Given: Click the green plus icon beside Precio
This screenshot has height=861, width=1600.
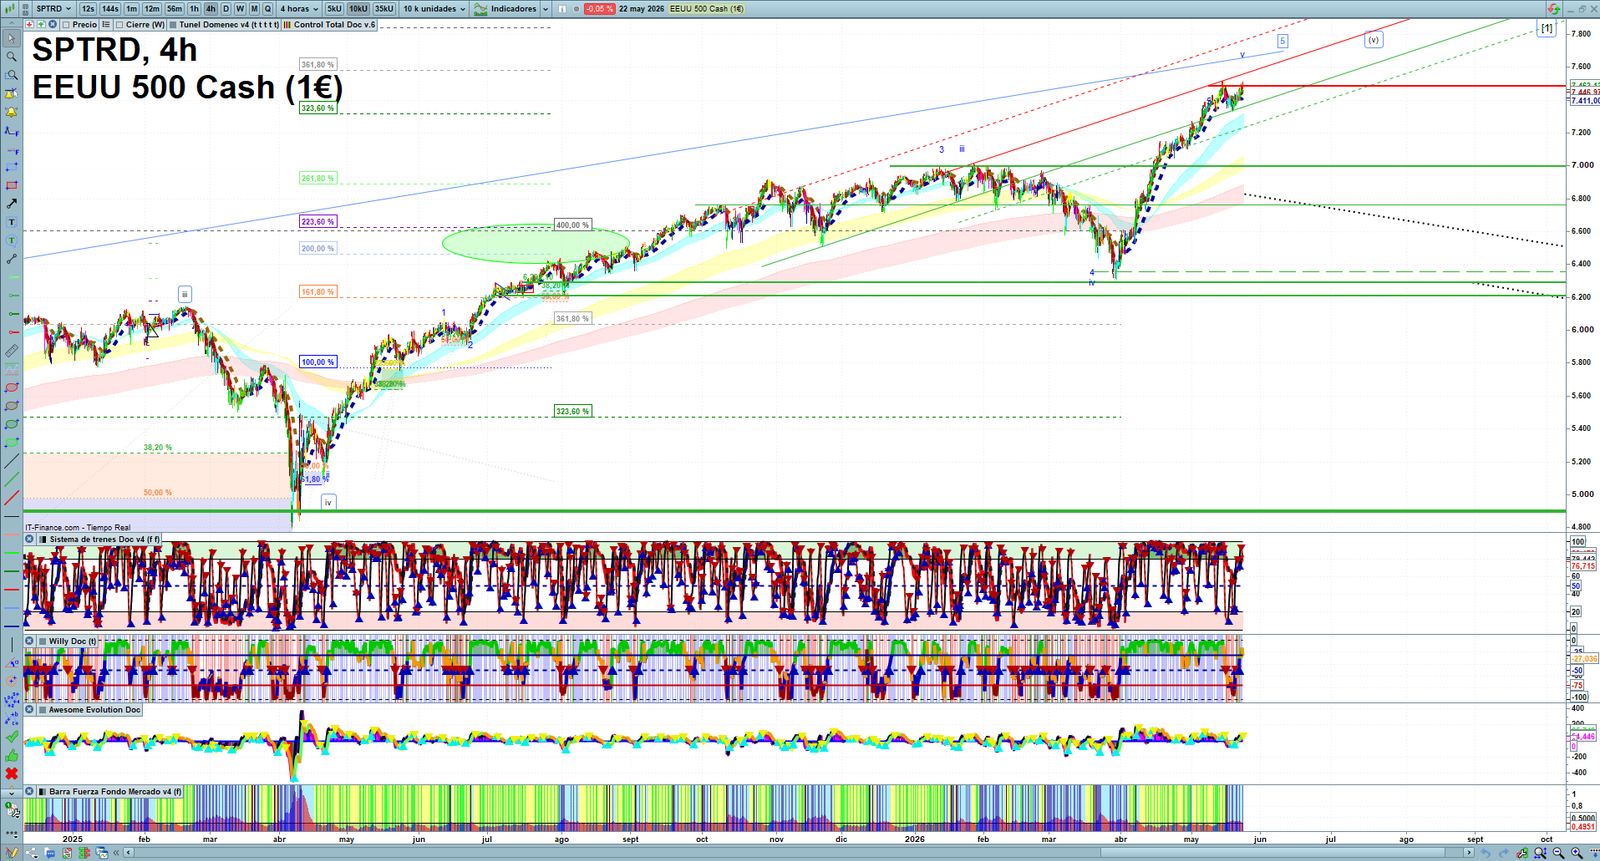Looking at the screenshot, I should pos(41,24).
